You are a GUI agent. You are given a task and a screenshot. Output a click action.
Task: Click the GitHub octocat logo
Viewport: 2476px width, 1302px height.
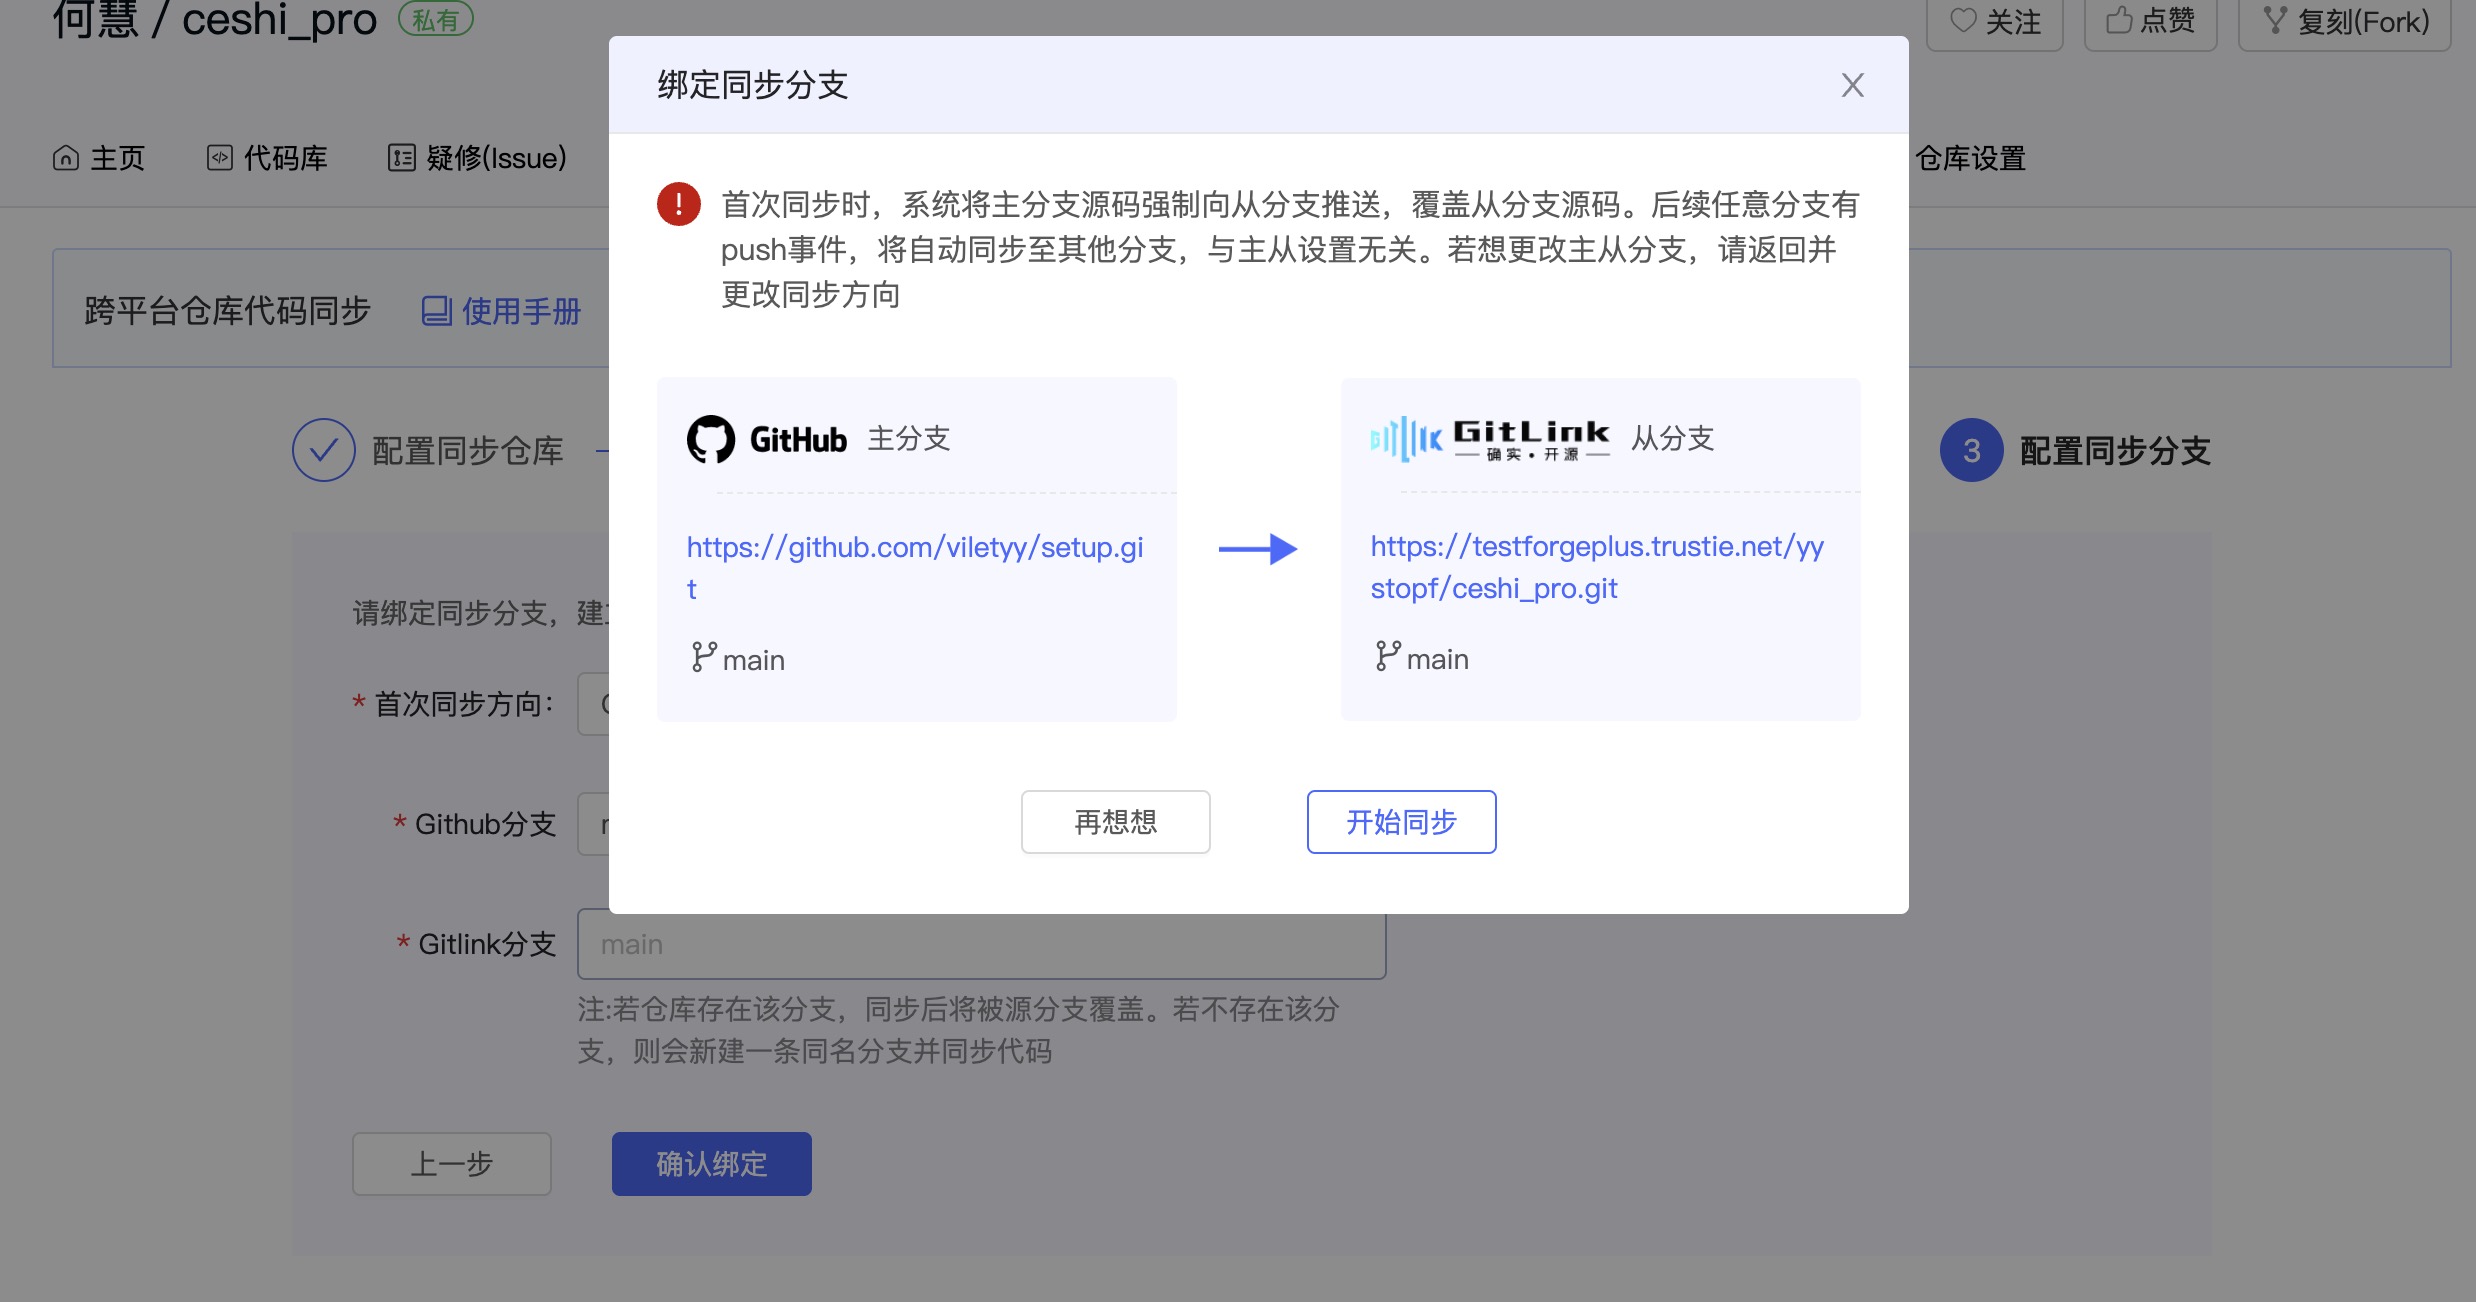click(x=711, y=439)
